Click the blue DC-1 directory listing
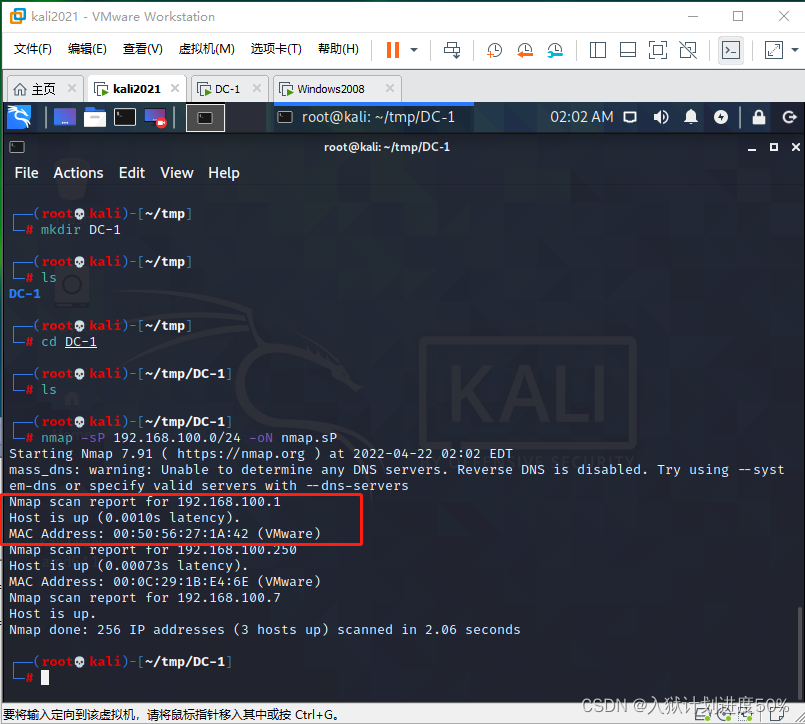805x724 pixels. click(25, 294)
